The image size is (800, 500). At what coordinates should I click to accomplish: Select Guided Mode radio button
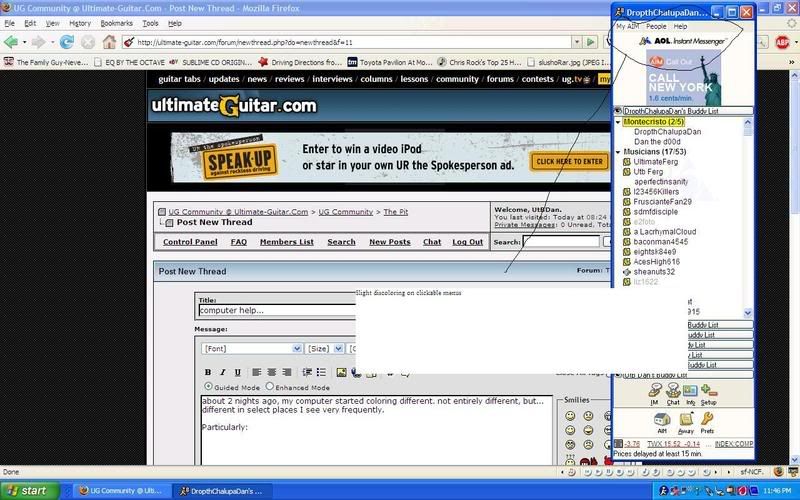pos(208,386)
